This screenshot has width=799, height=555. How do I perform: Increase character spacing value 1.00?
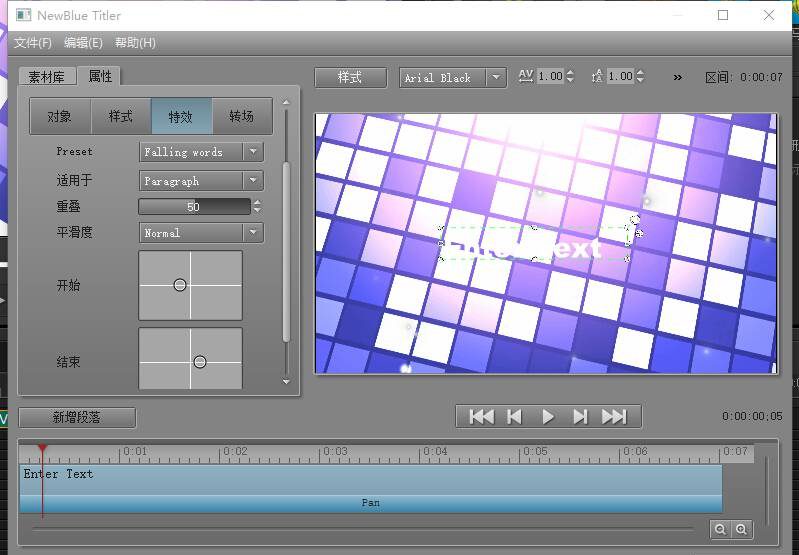pyautogui.click(x=570, y=72)
